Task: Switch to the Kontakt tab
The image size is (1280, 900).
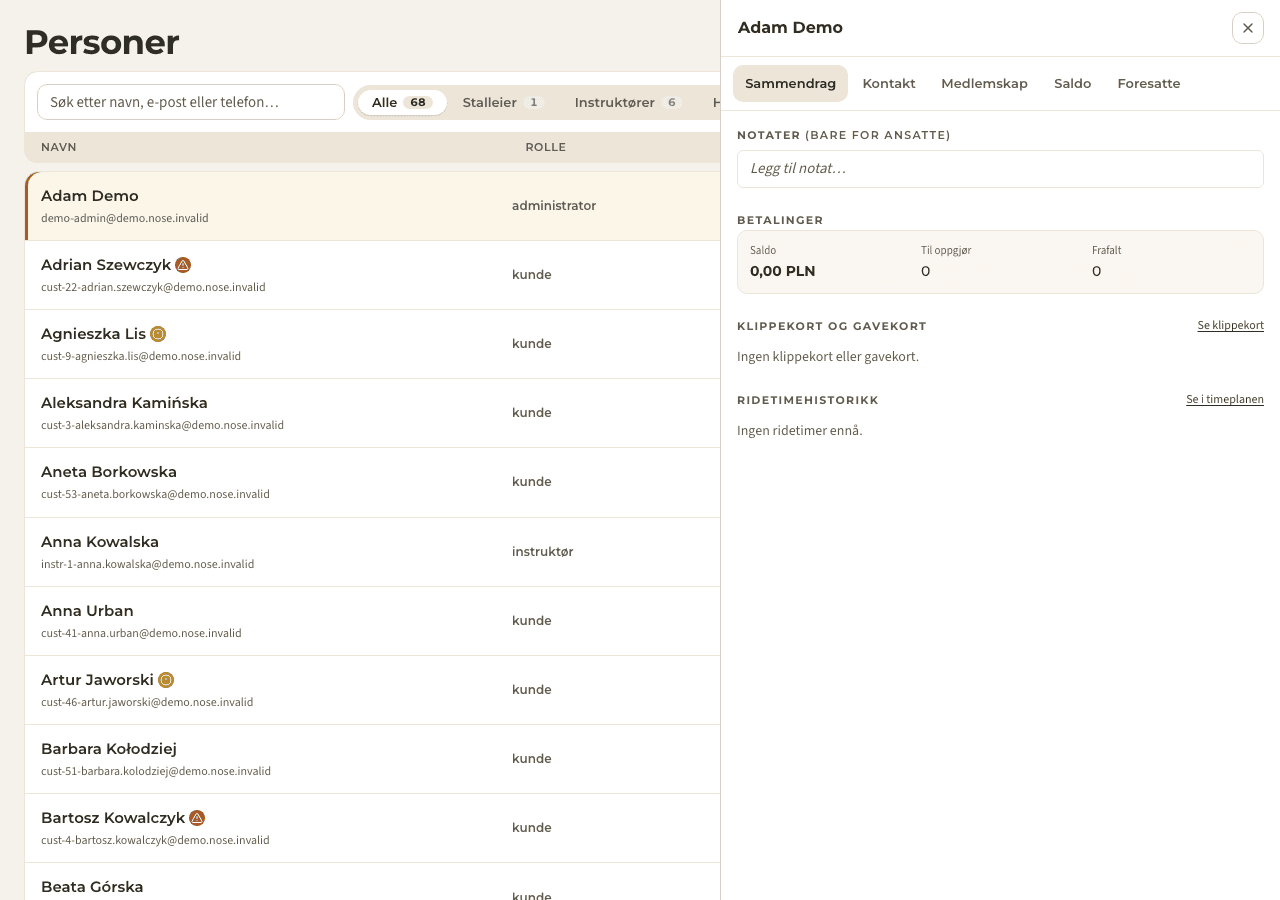Action: [889, 83]
